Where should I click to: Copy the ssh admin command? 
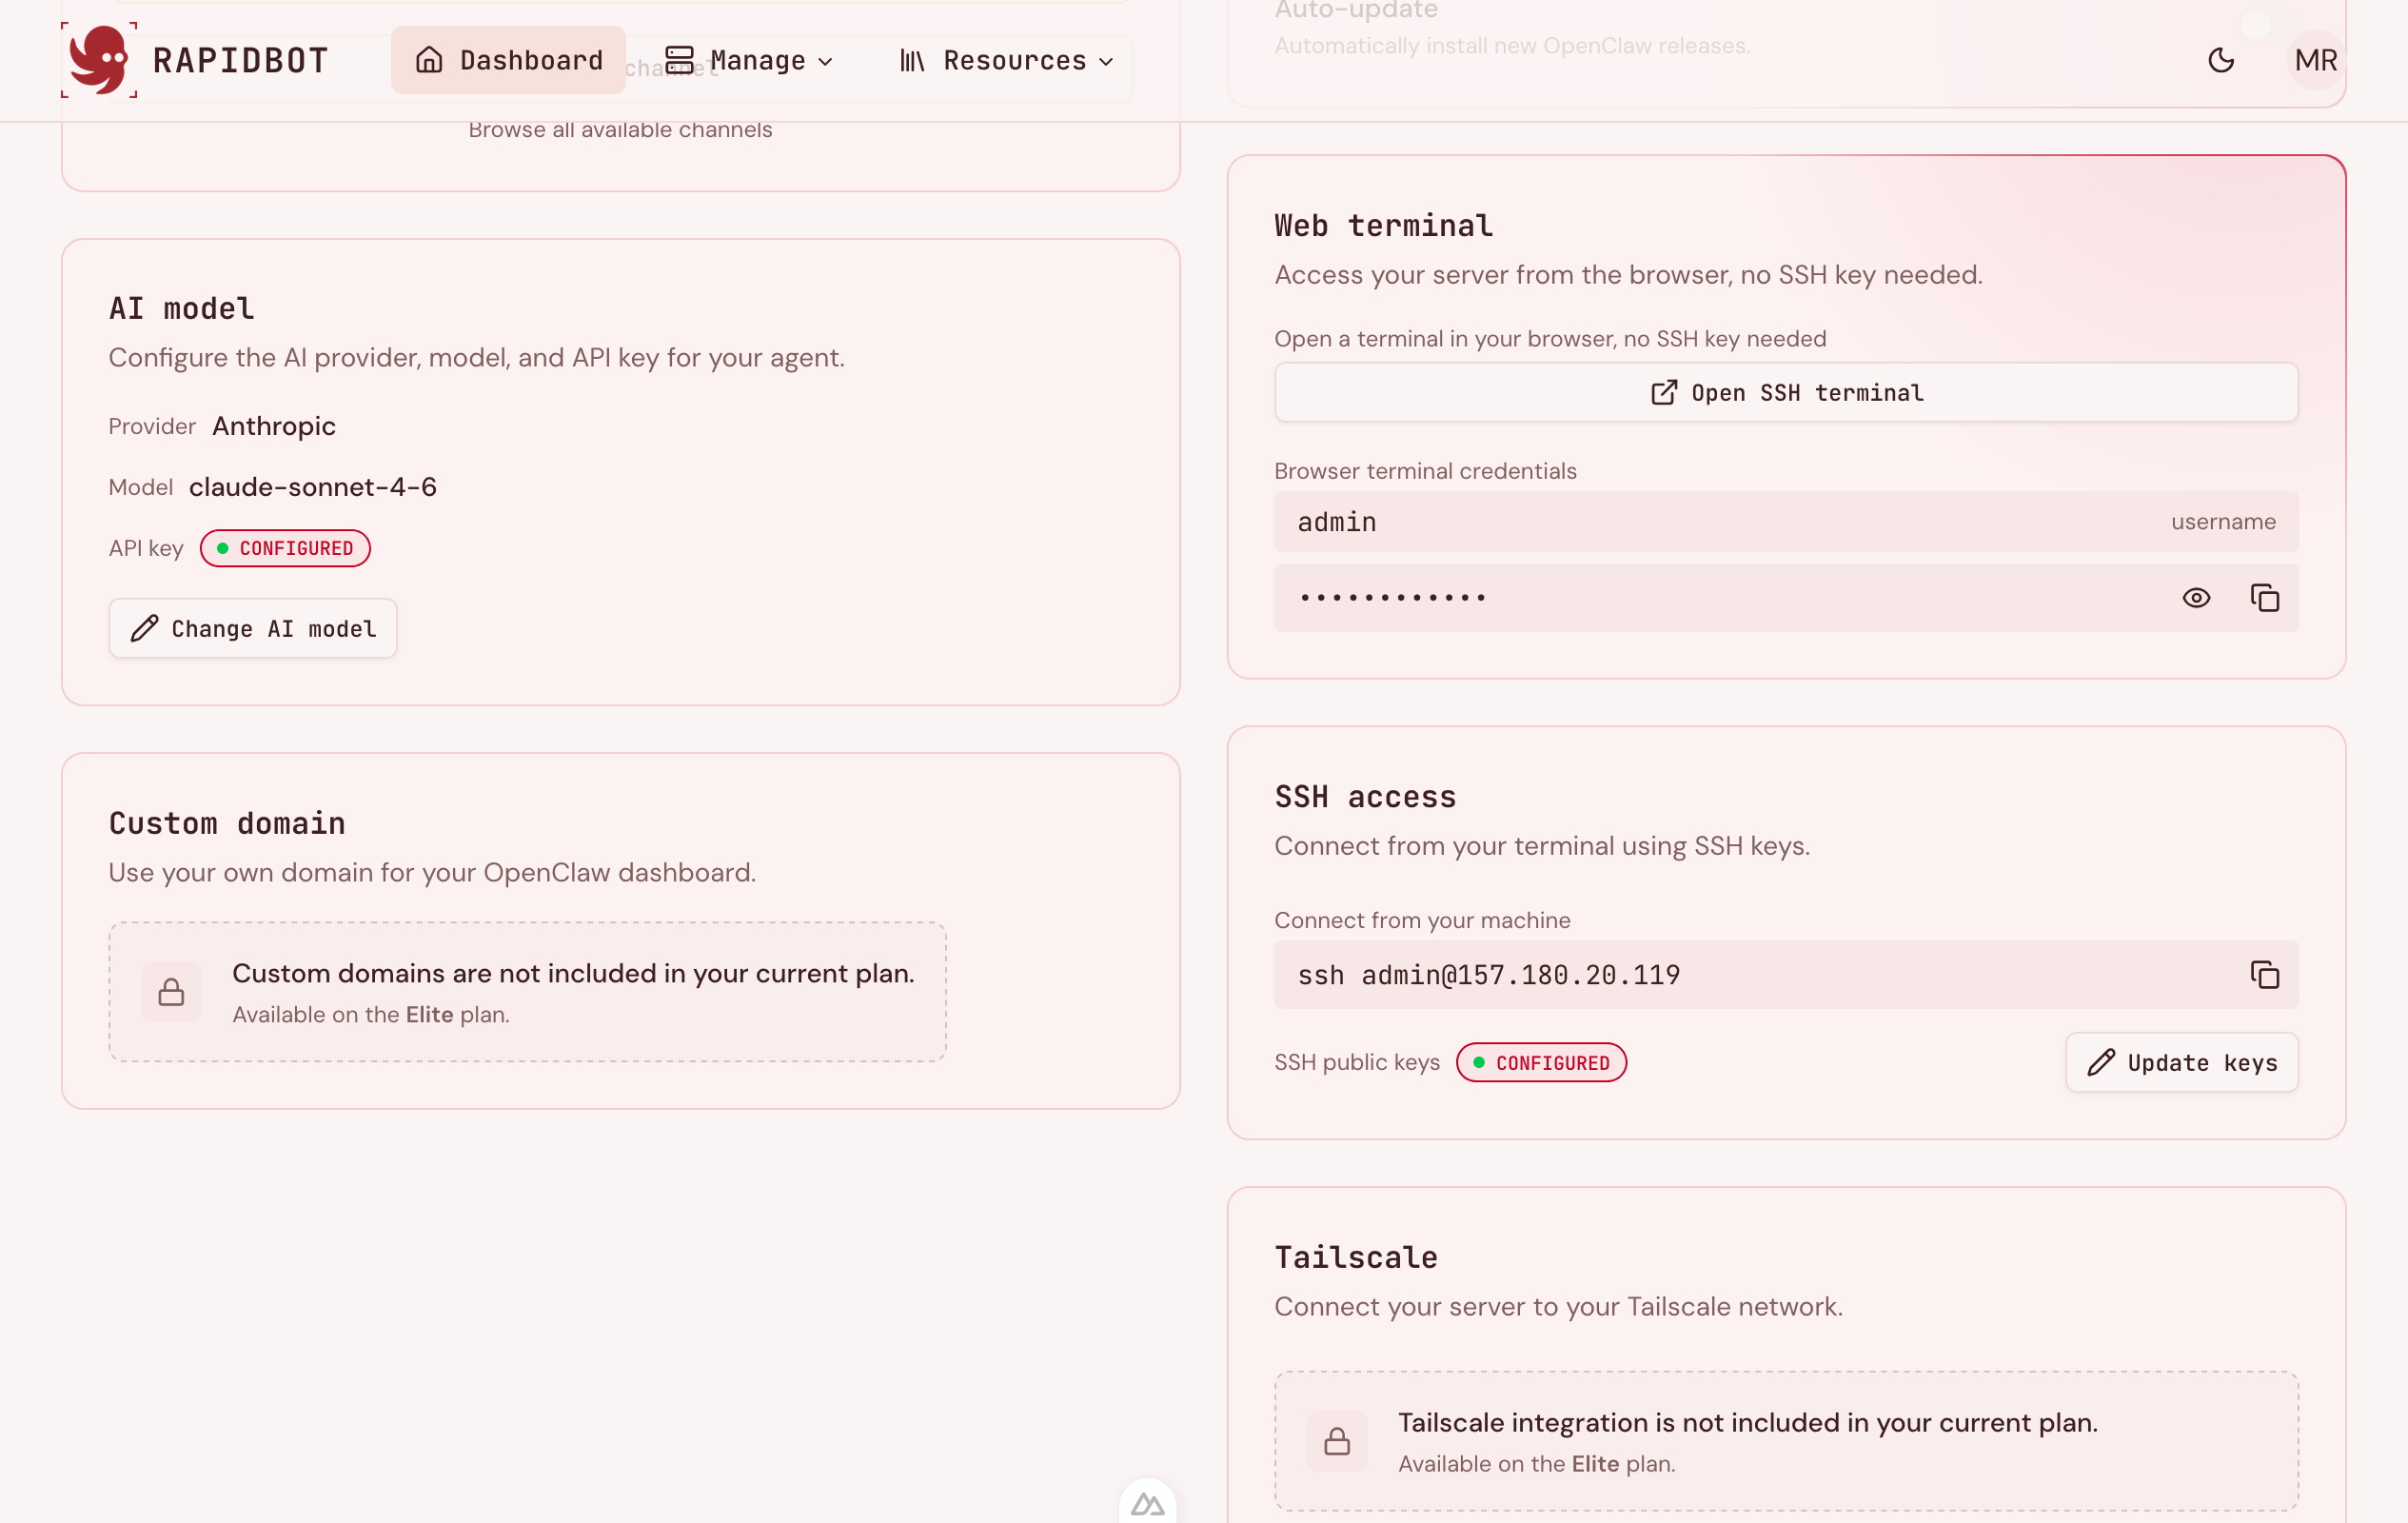(2264, 974)
